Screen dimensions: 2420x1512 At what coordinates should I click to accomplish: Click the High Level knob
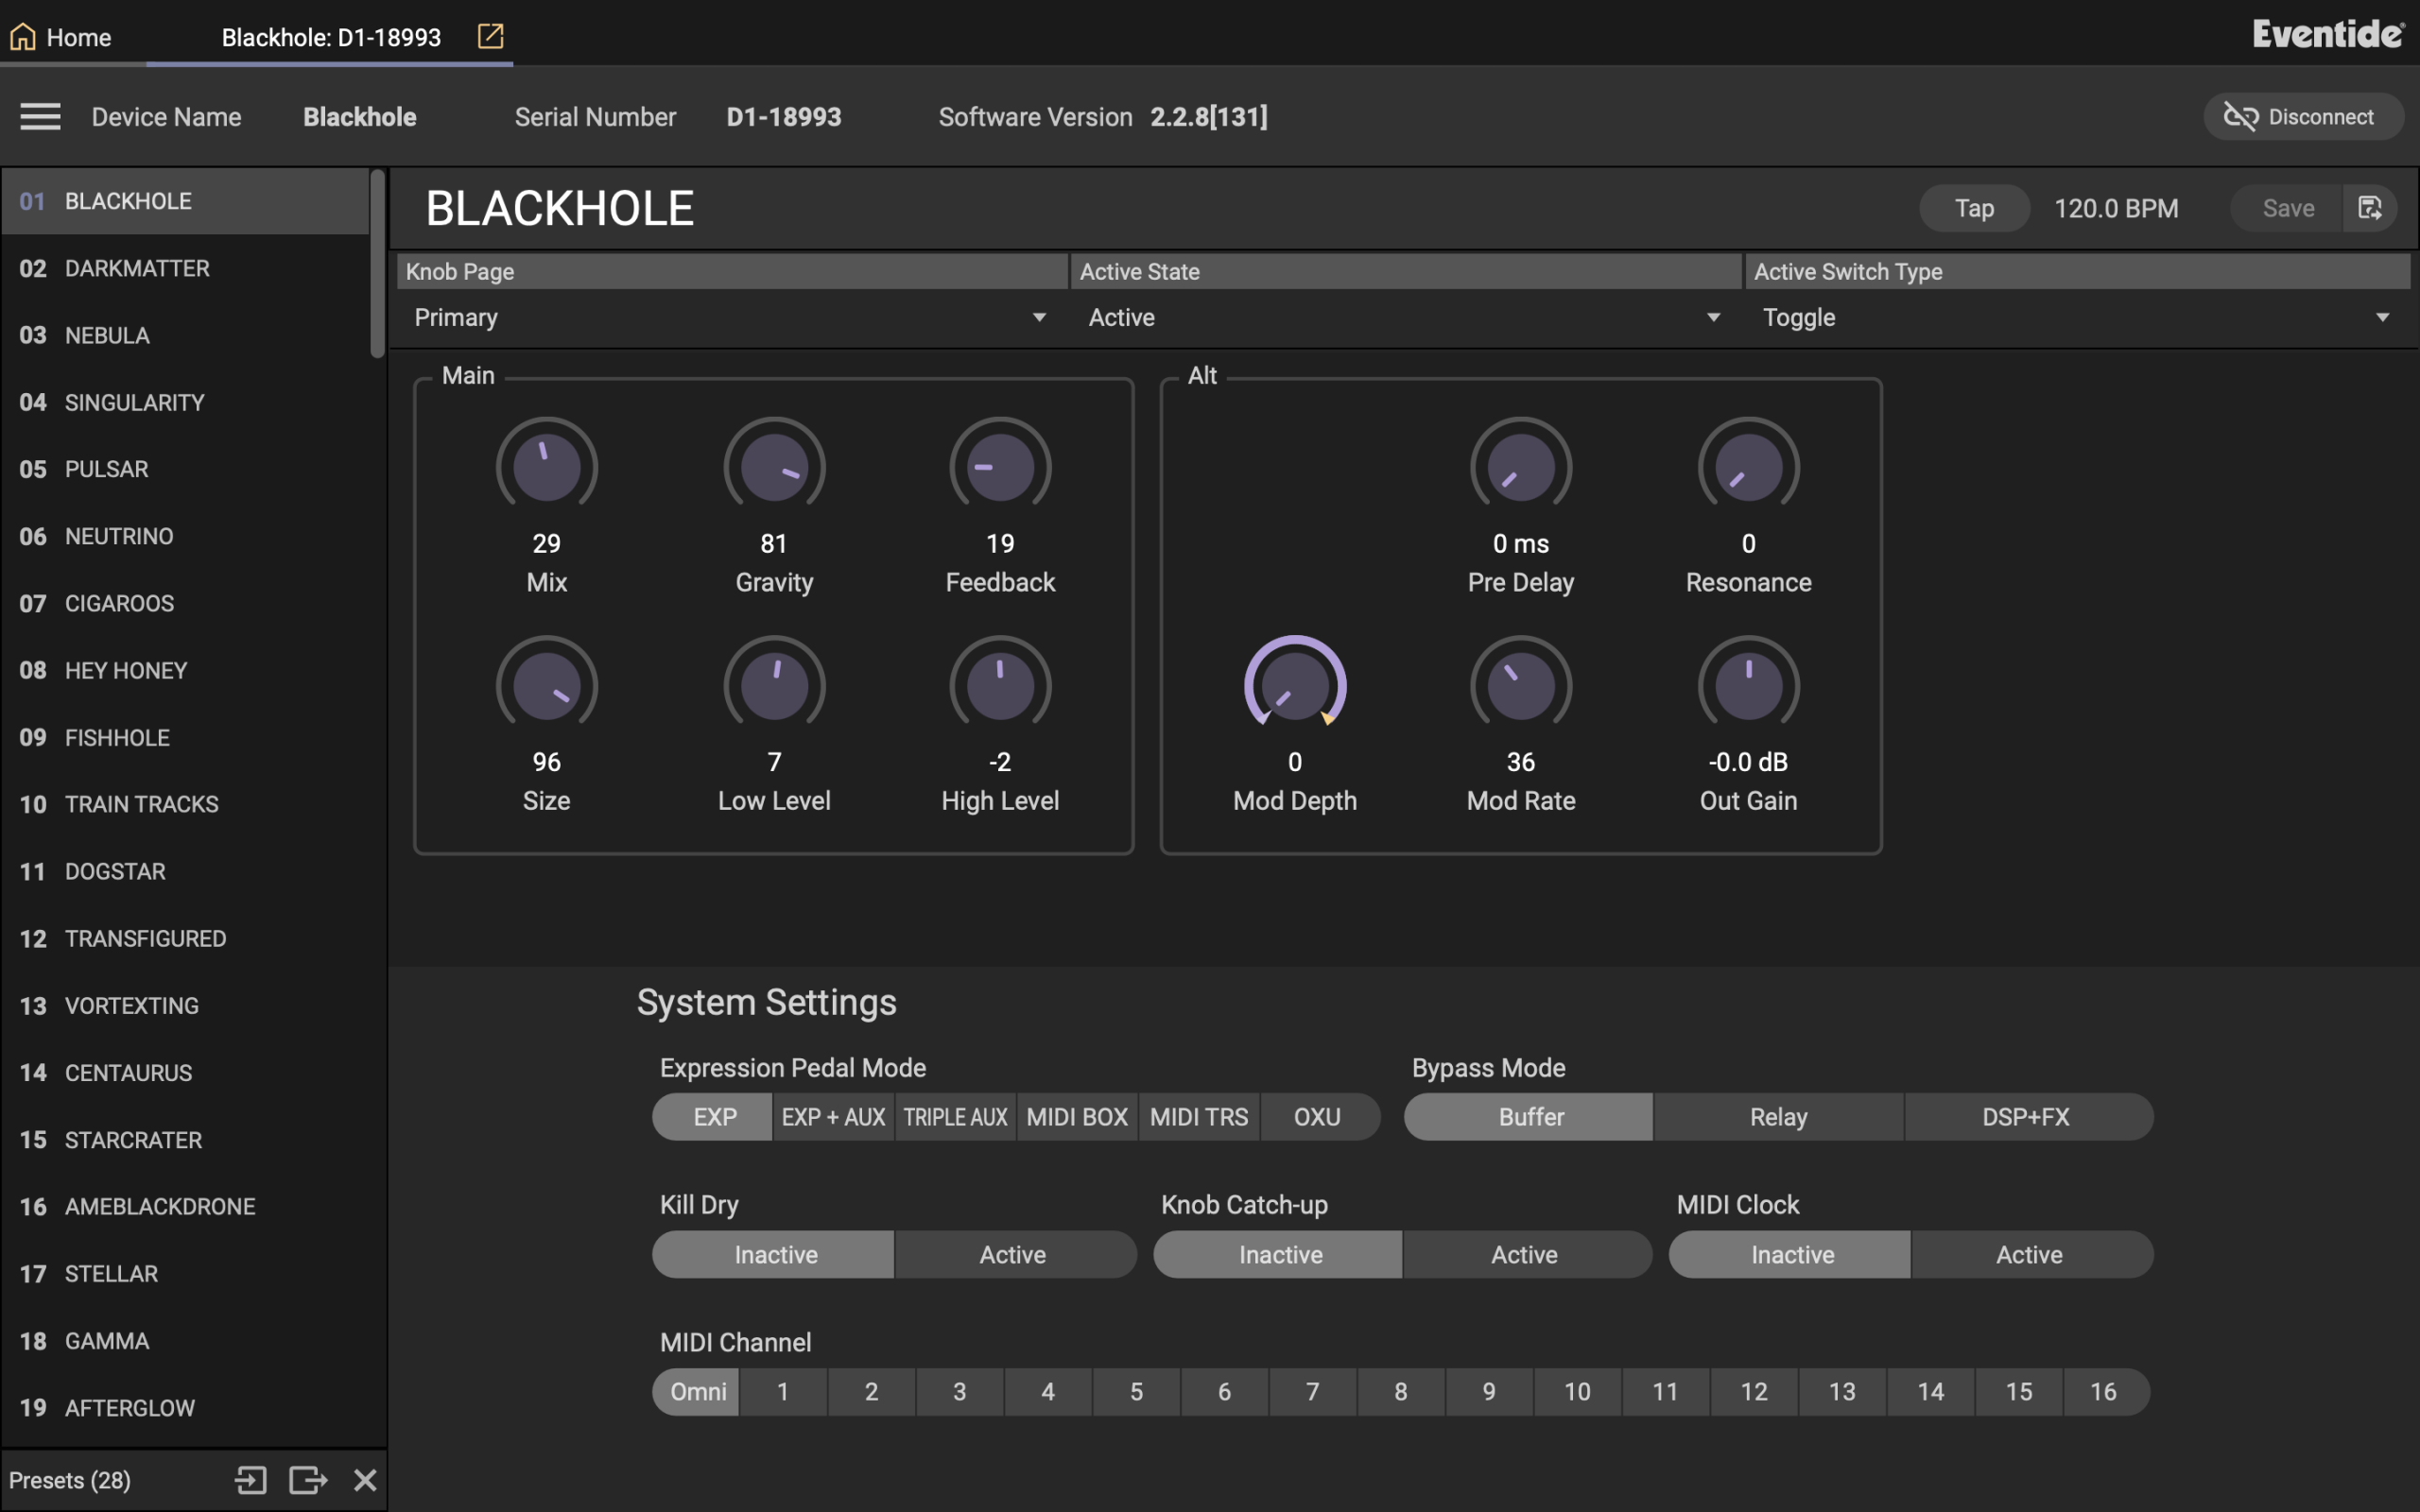point(1000,686)
